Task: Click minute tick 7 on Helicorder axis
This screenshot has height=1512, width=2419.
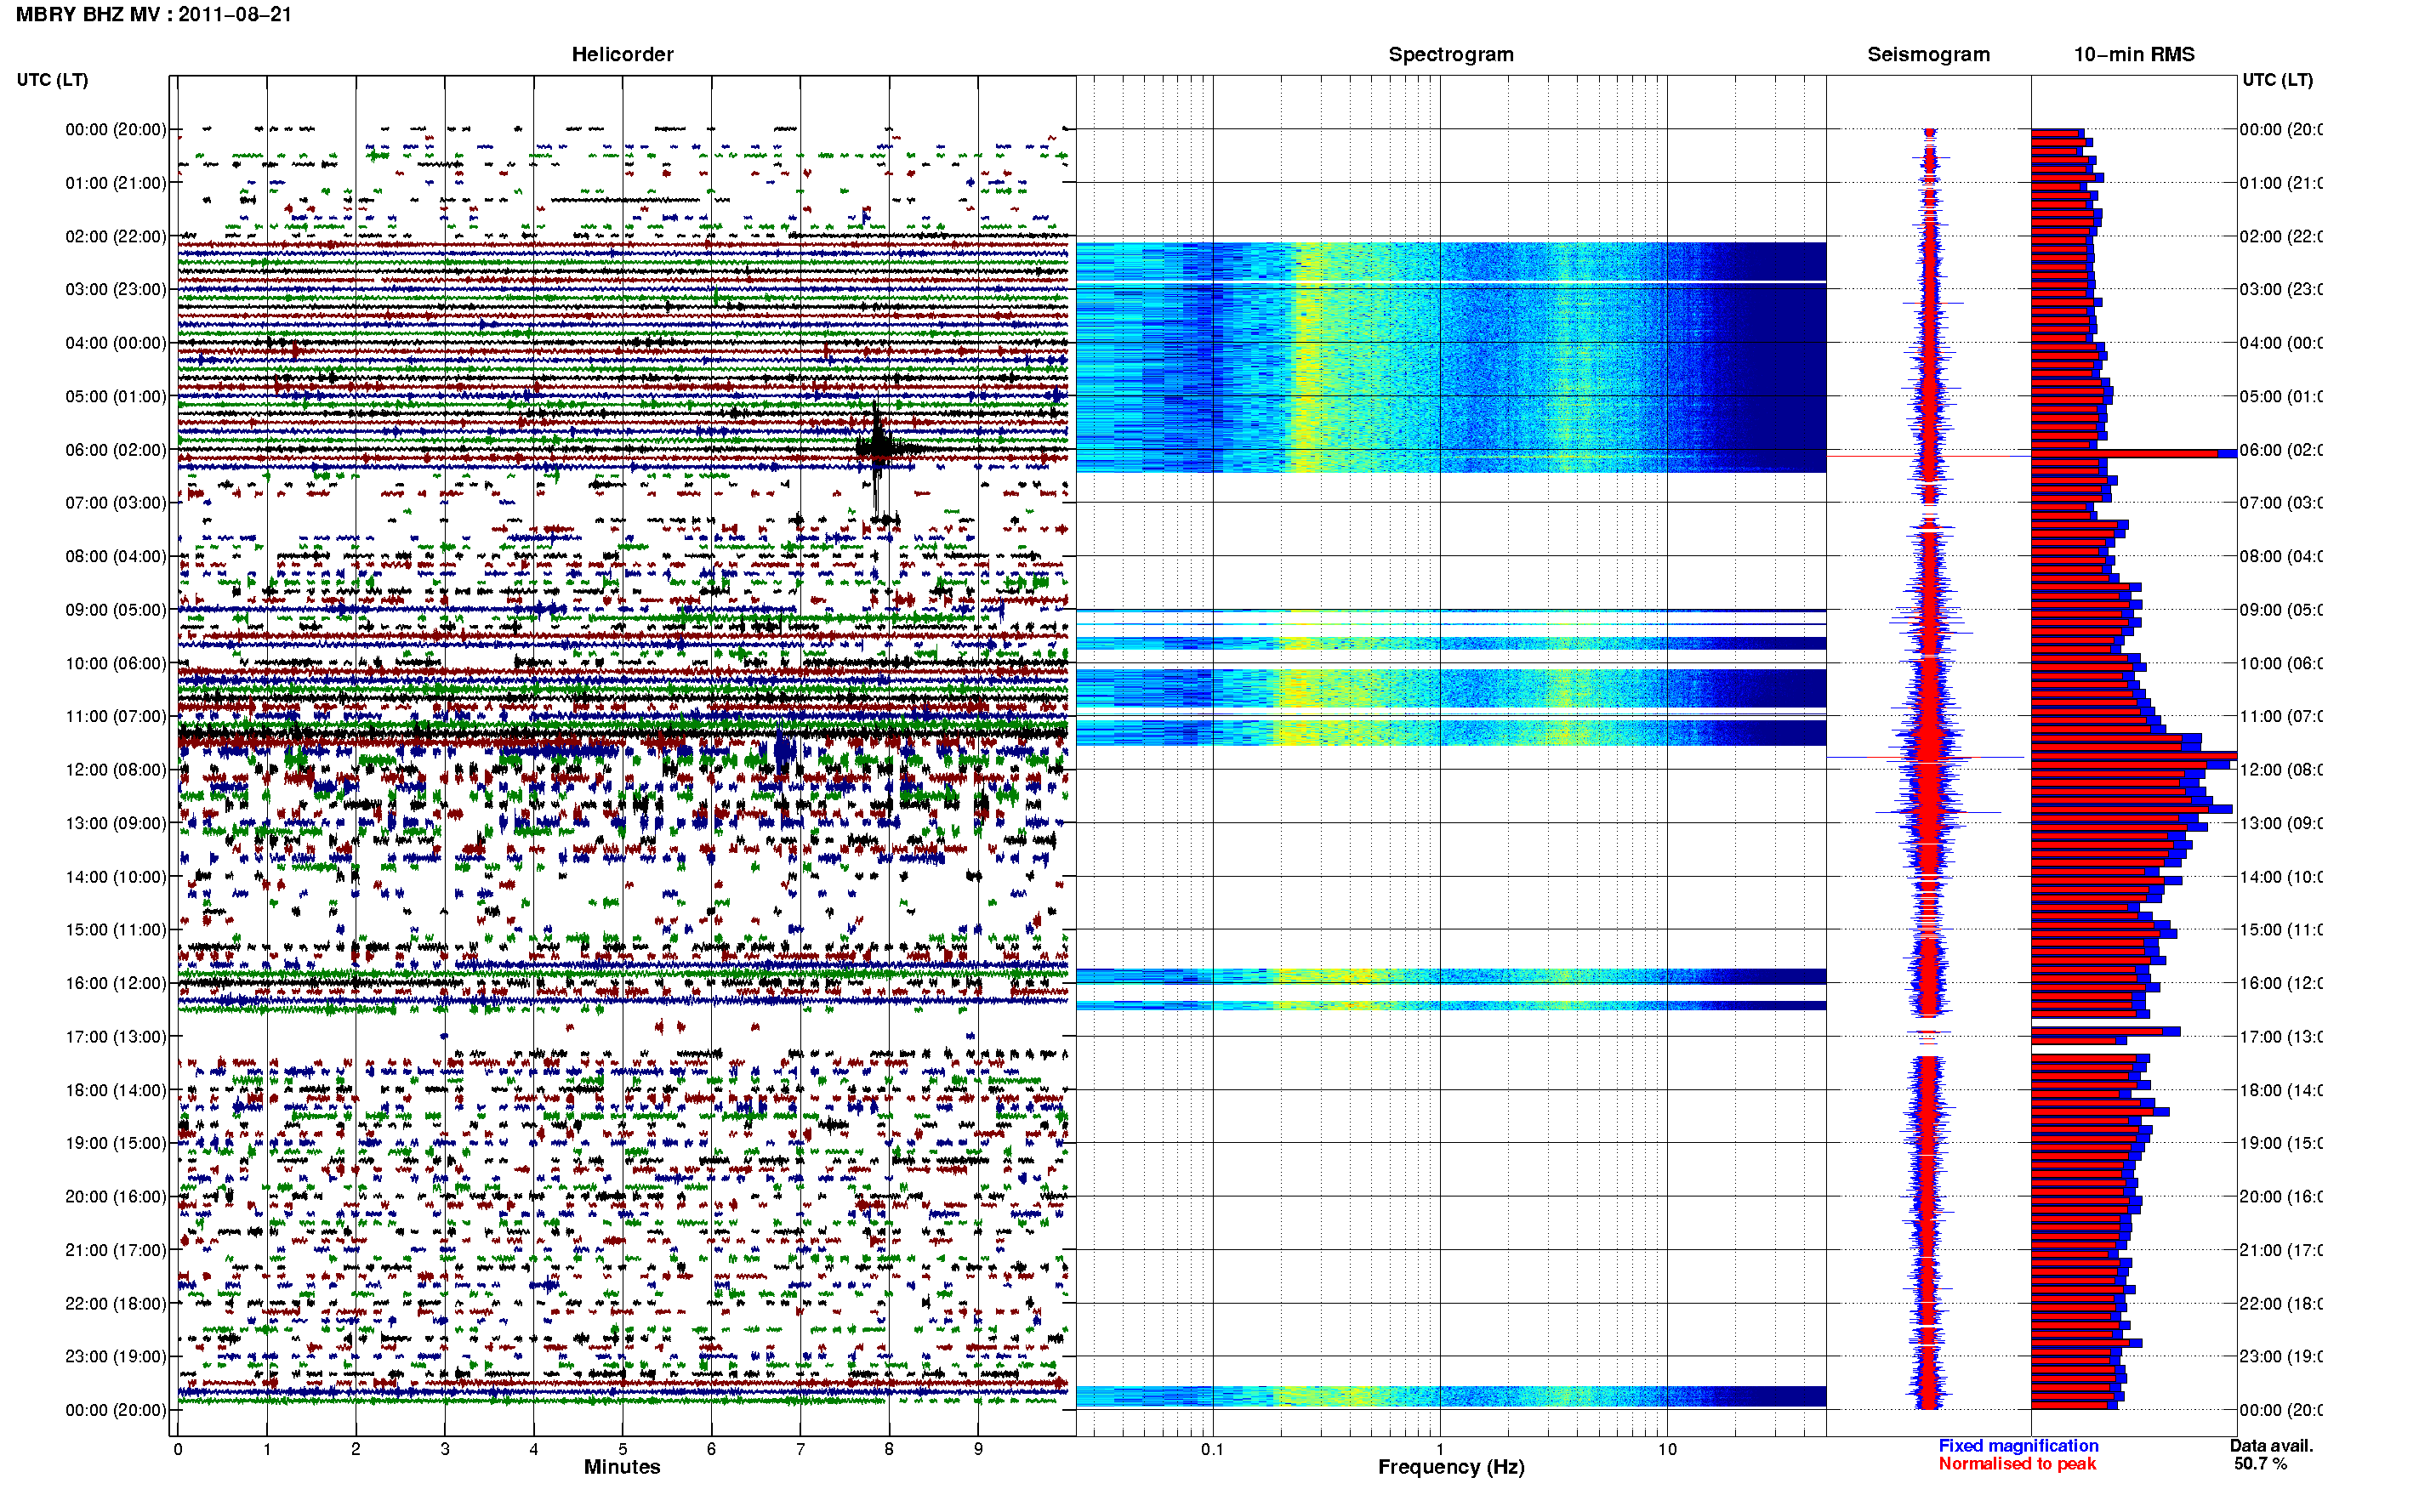Action: point(800,1449)
